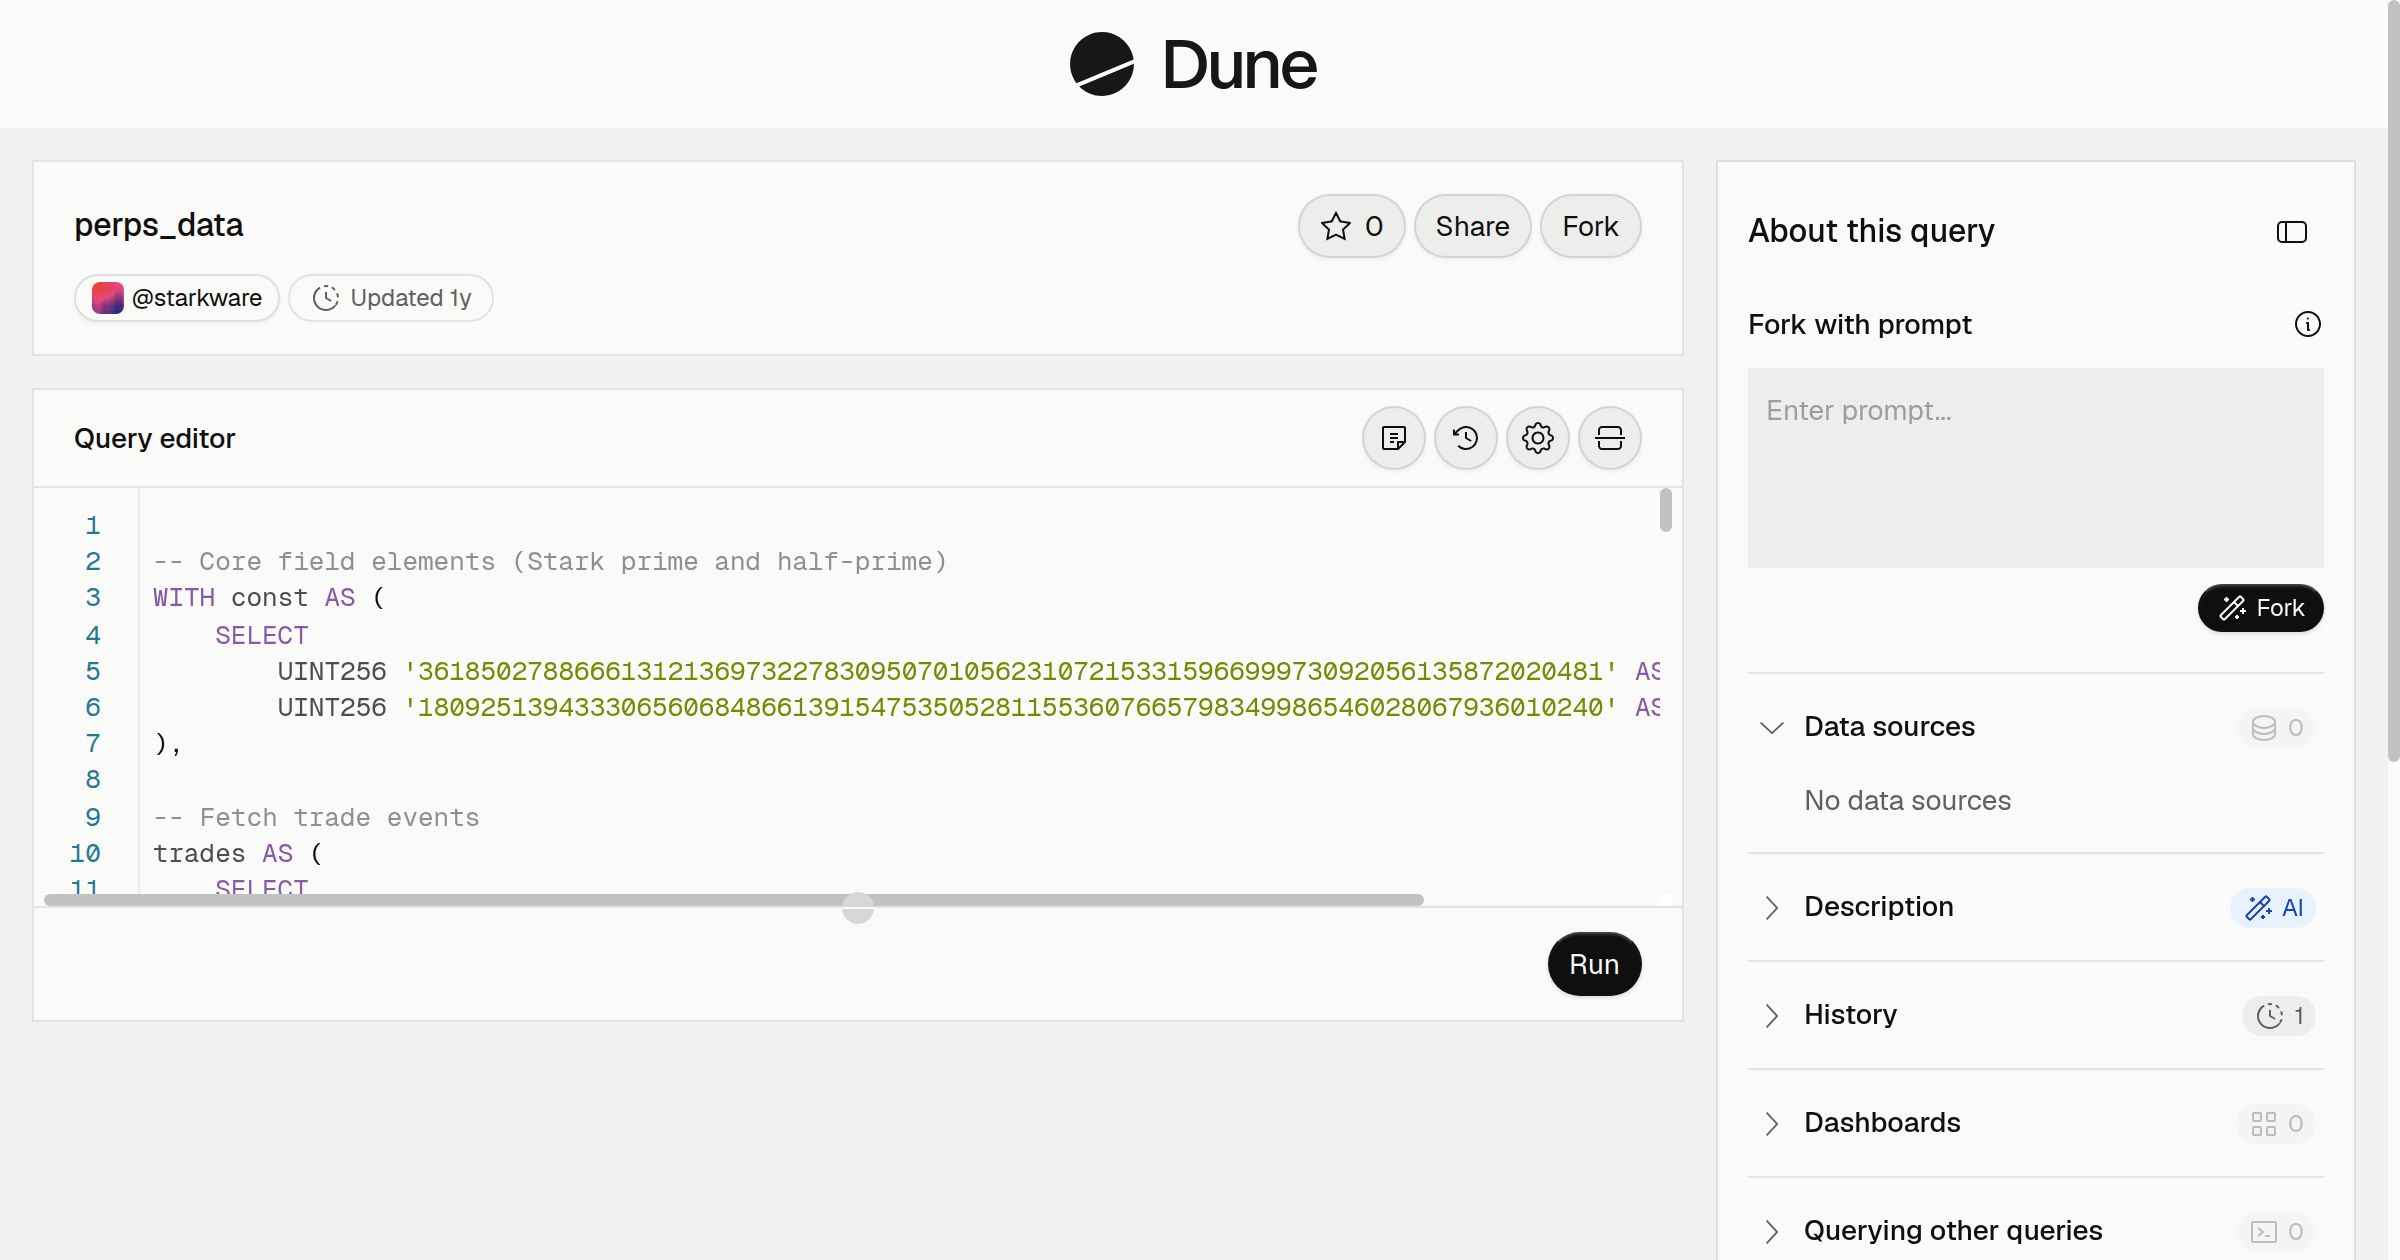
Task: Click the Data sources count badge
Action: (2276, 727)
